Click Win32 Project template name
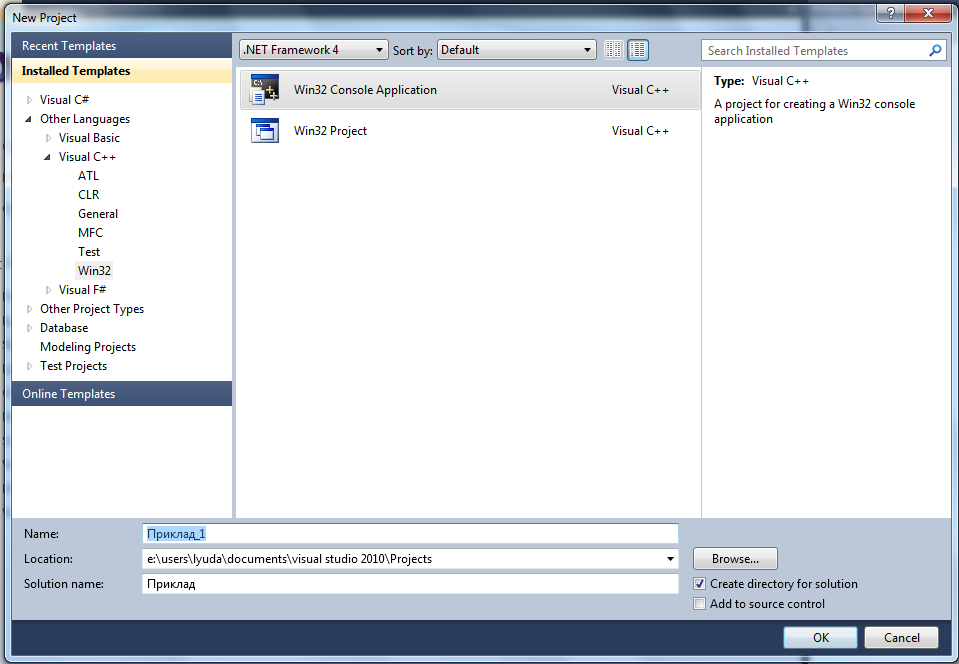This screenshot has height=664, width=959. [x=330, y=131]
